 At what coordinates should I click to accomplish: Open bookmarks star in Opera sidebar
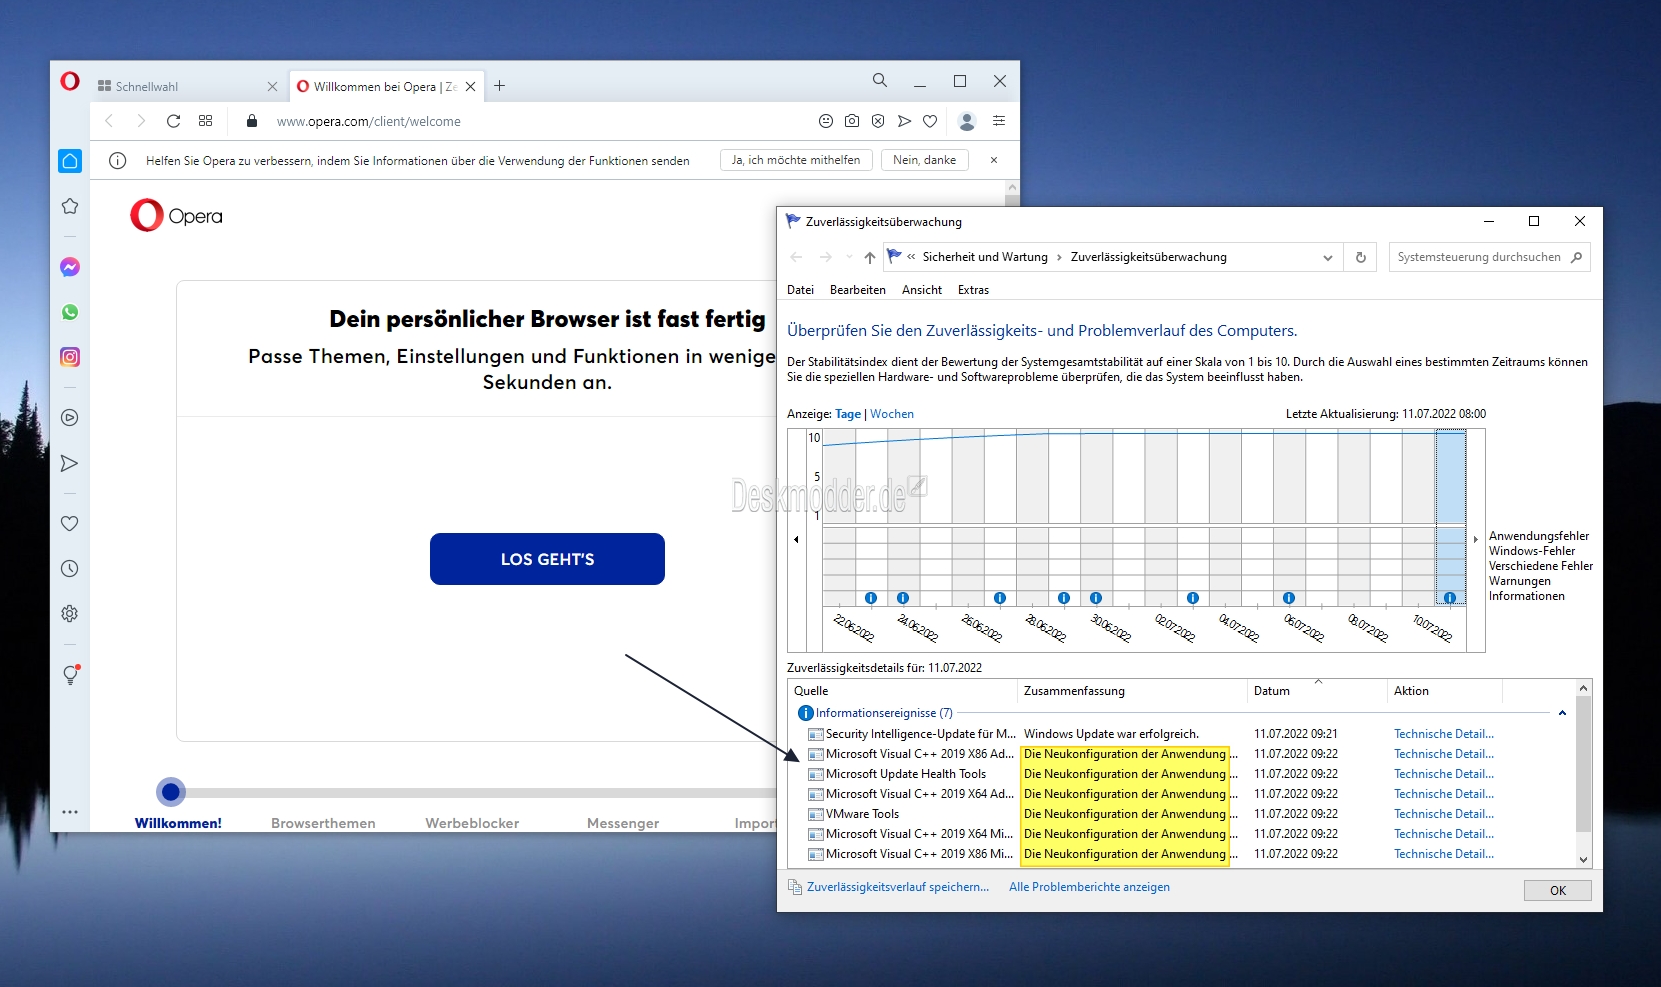pyautogui.click(x=70, y=206)
